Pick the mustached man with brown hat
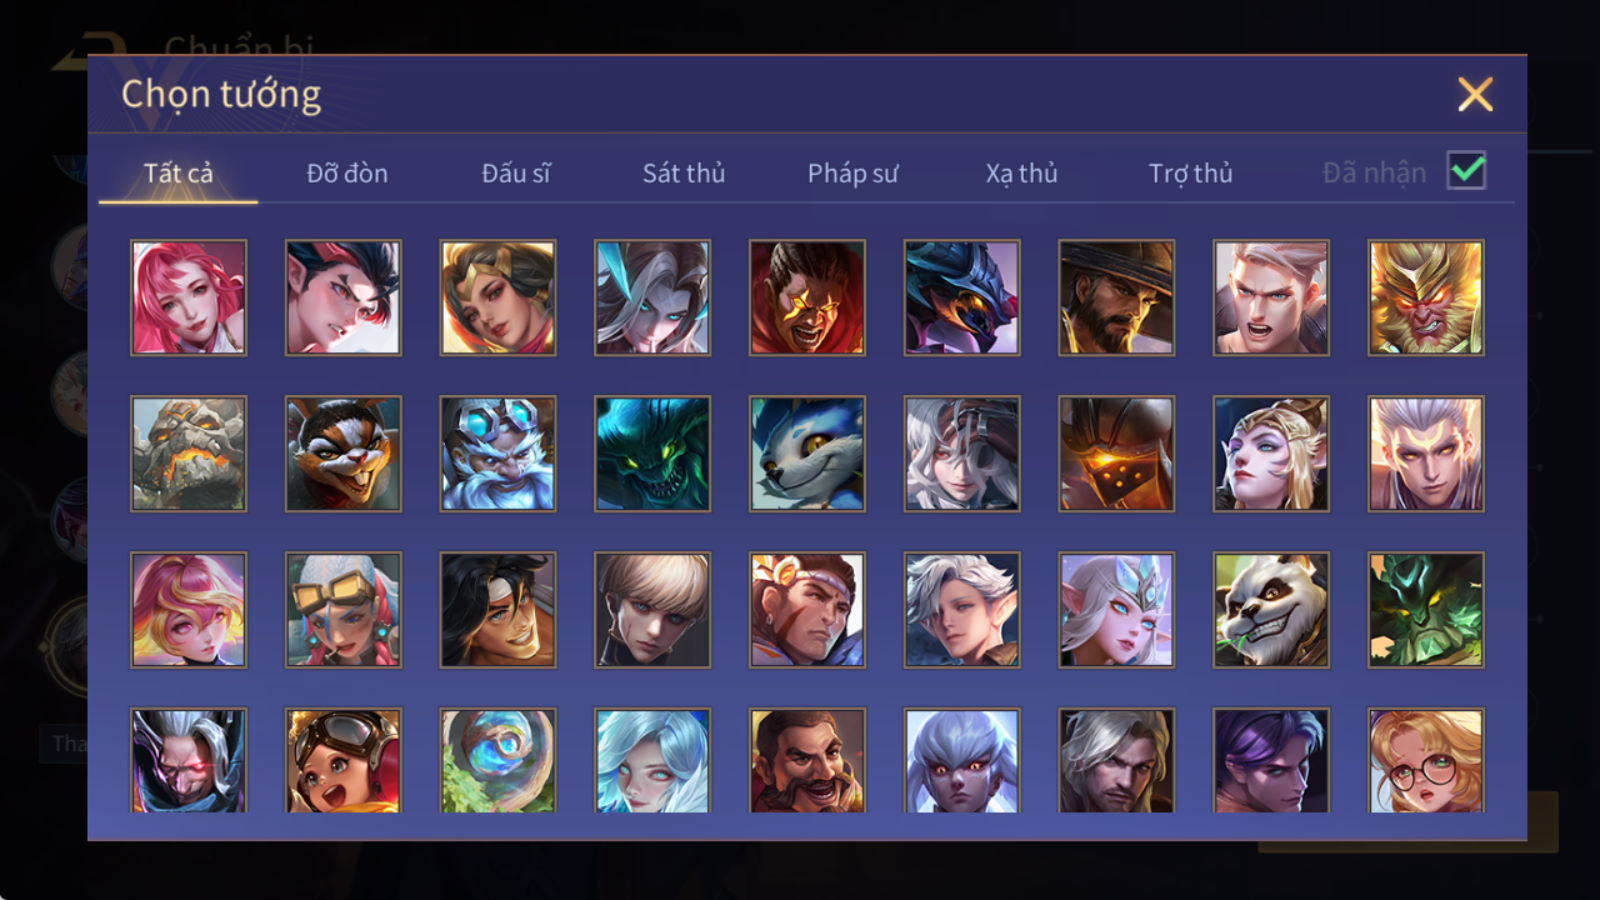Image resolution: width=1600 pixels, height=900 pixels. (807, 760)
